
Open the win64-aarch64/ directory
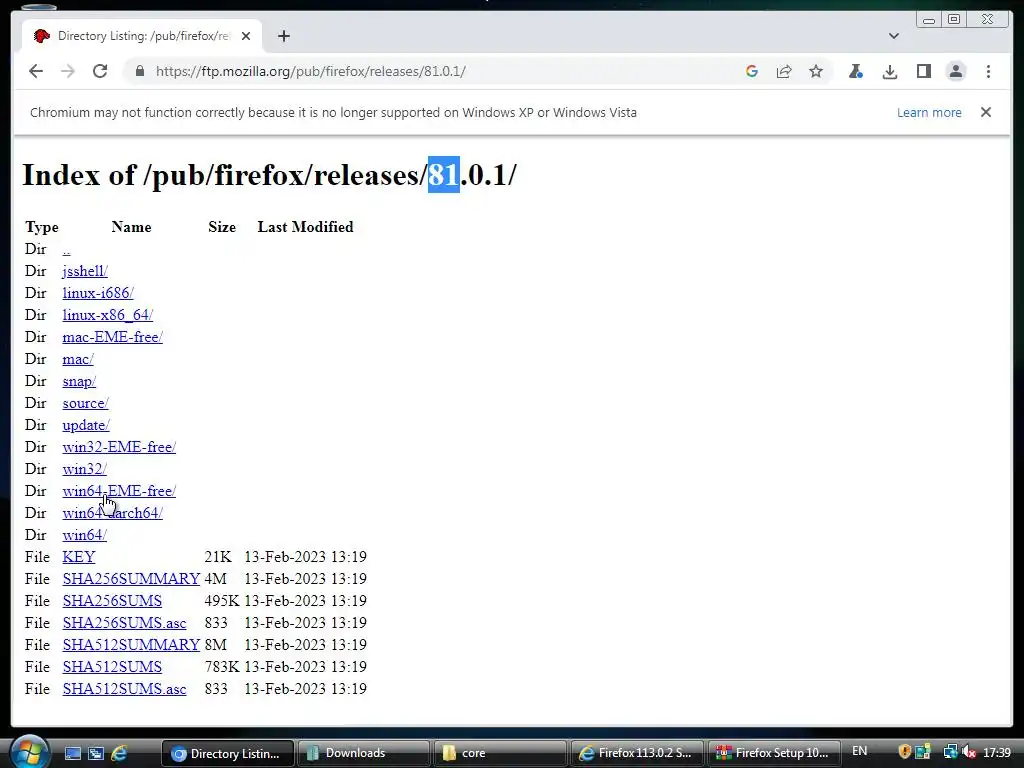[112, 513]
